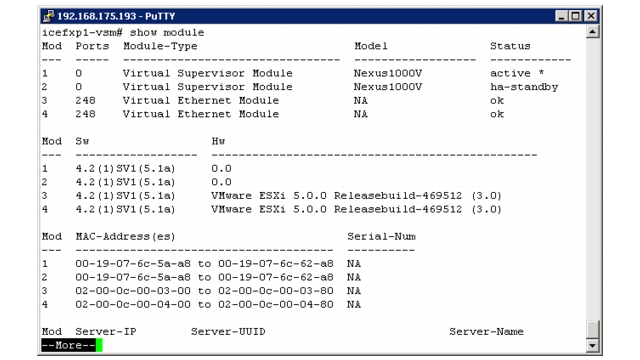
Task: Click the scrollbar up arrow
Action: point(592,32)
